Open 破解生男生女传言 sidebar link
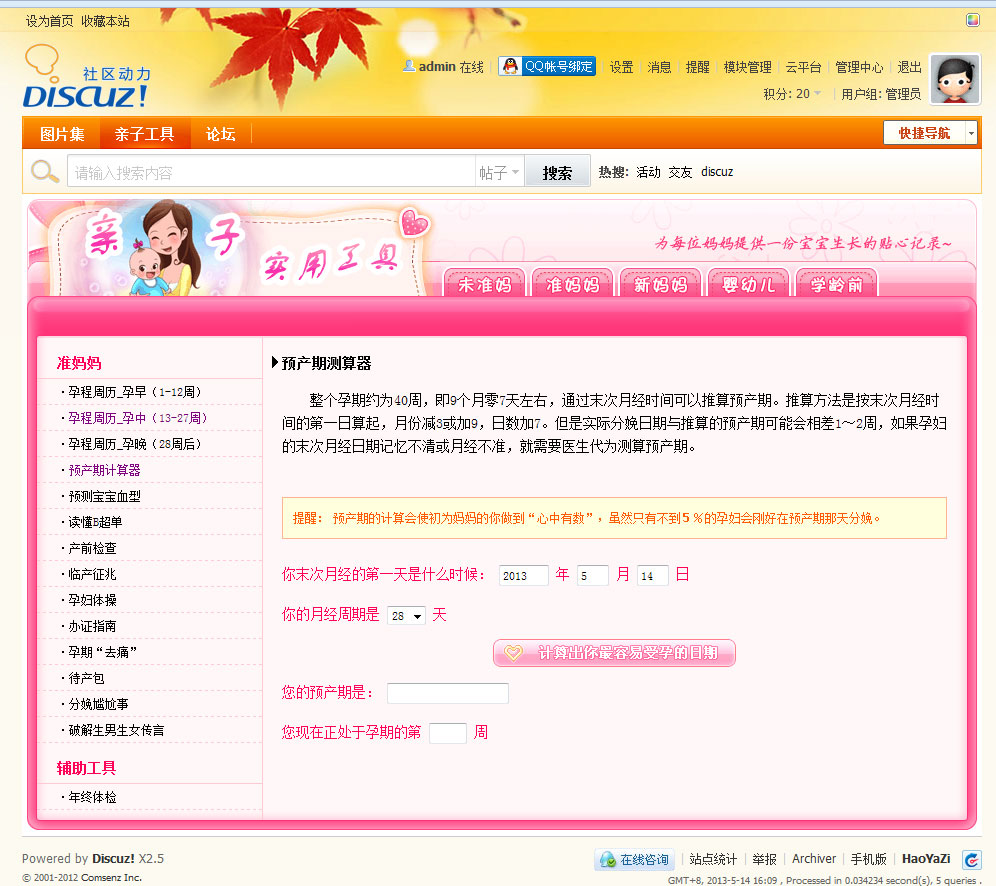The width and height of the screenshot is (996, 886). tap(116, 730)
